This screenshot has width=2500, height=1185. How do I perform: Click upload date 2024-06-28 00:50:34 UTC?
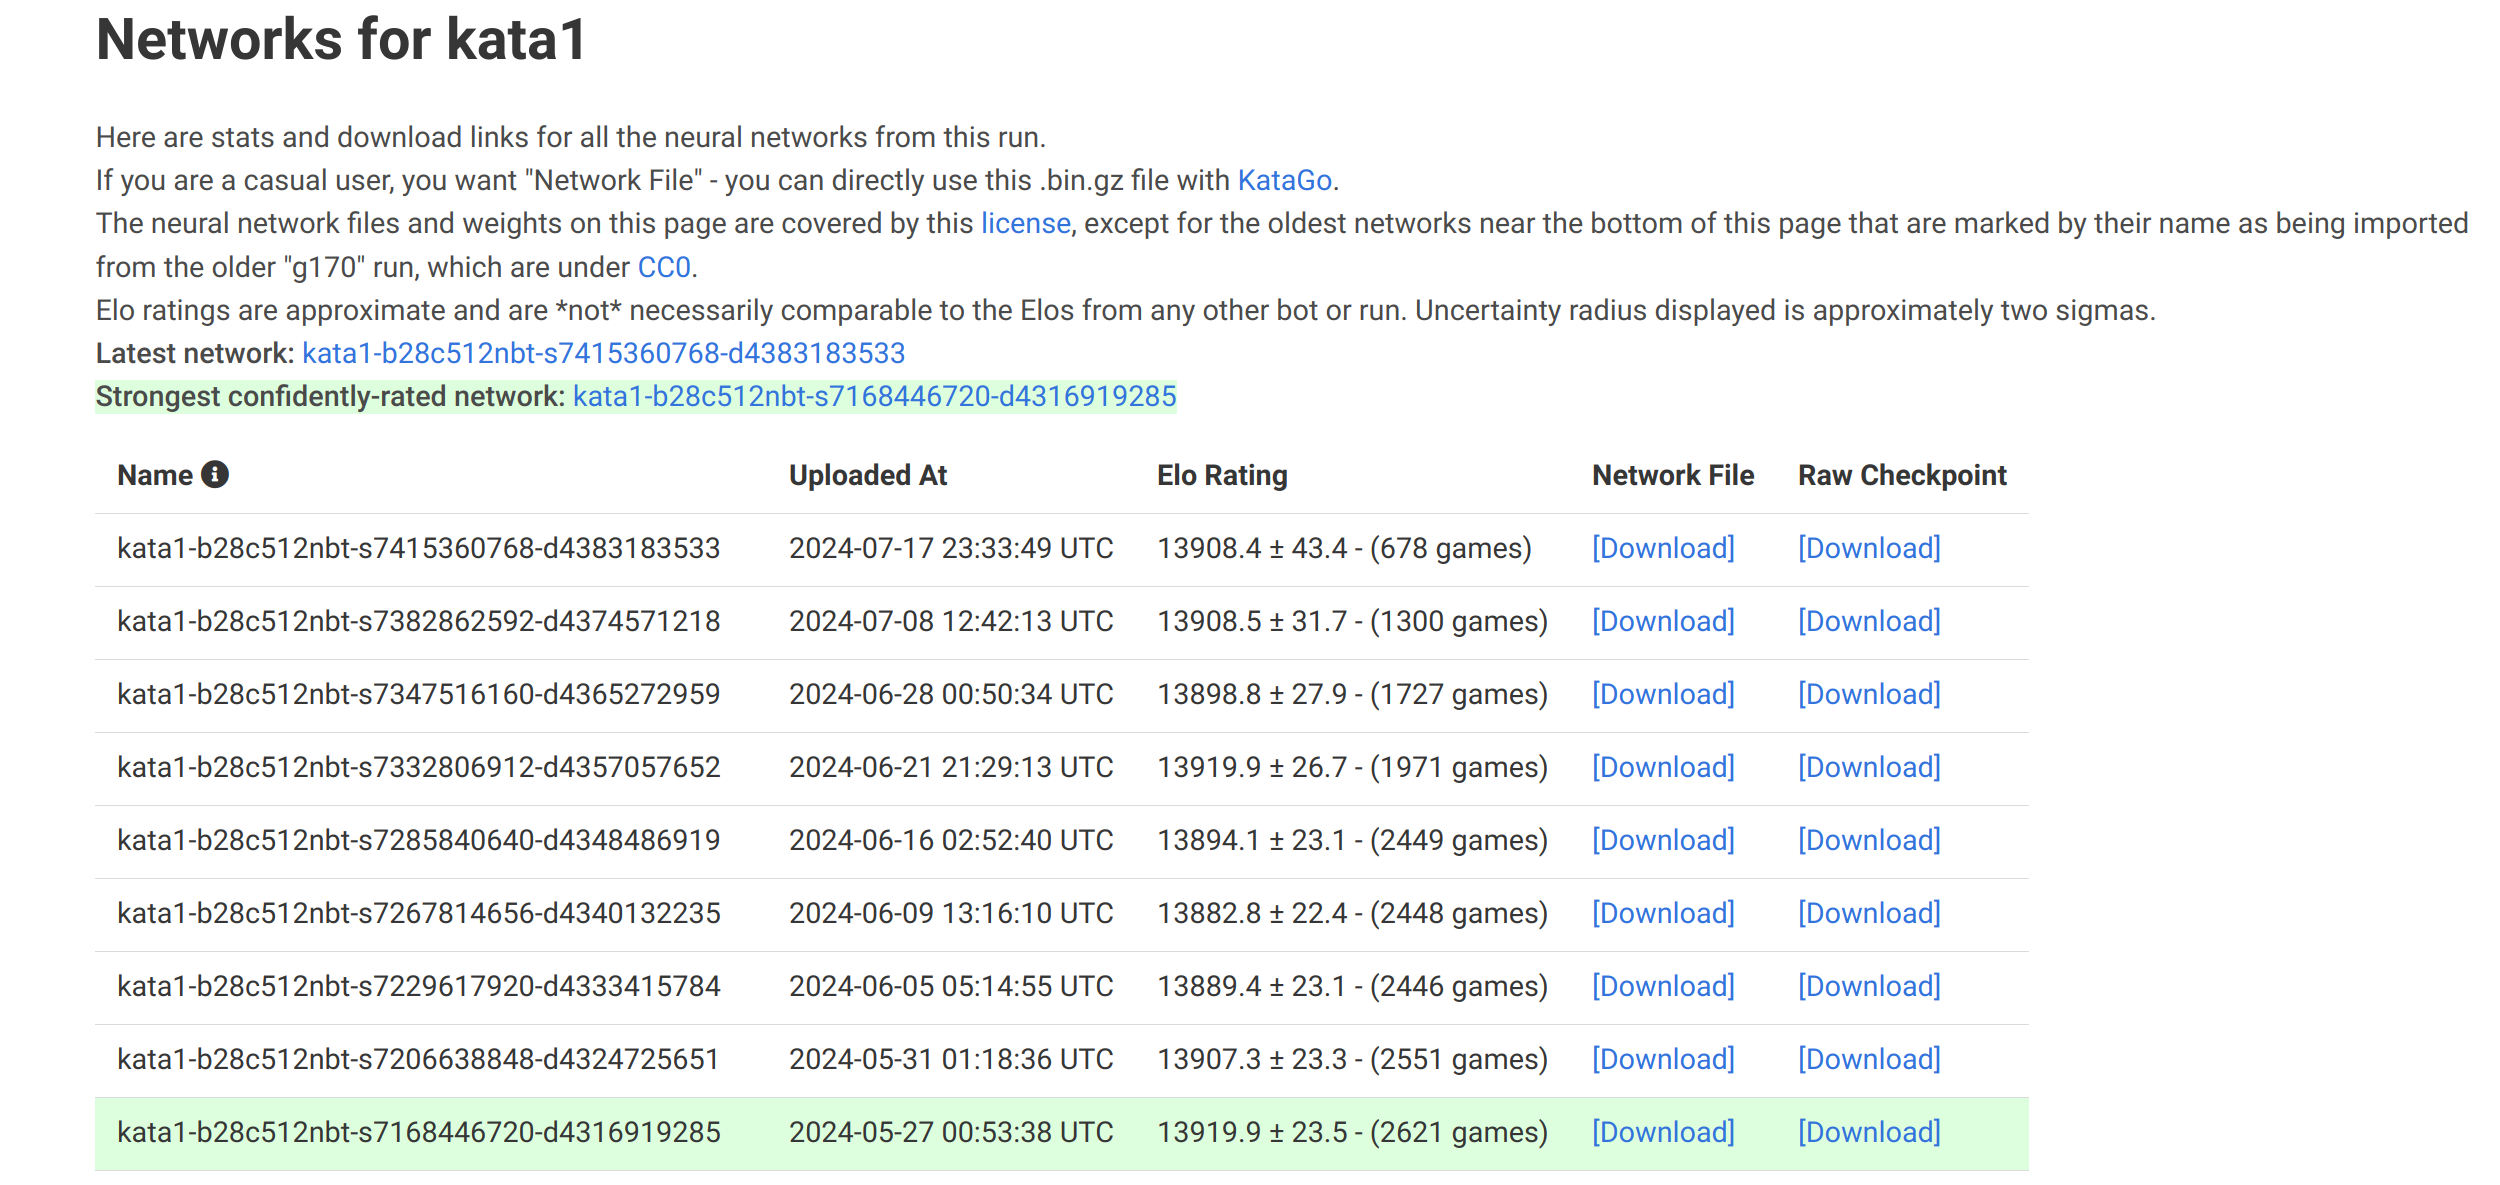click(951, 694)
